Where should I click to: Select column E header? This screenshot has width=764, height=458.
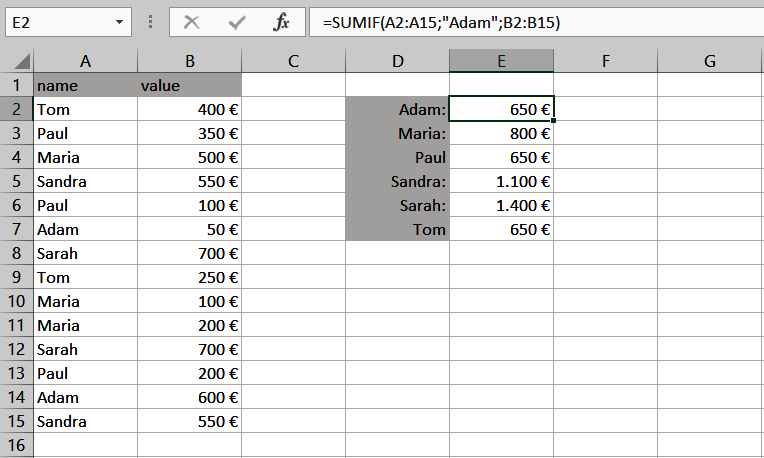coord(501,61)
